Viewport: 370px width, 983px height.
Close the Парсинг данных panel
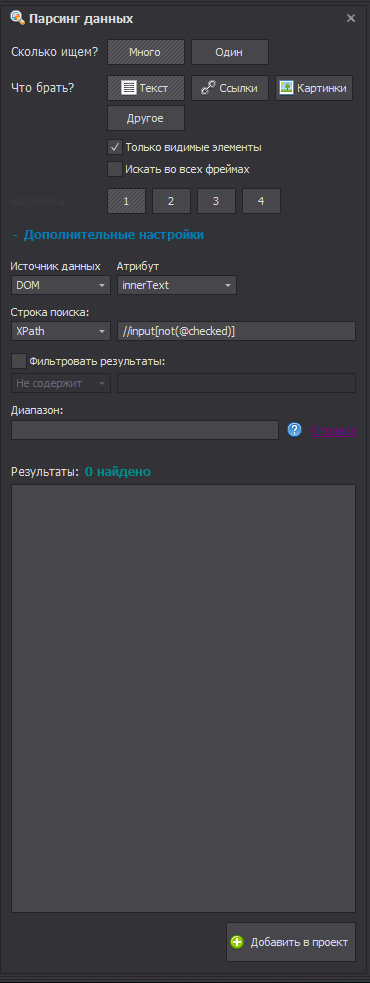[x=351, y=19]
